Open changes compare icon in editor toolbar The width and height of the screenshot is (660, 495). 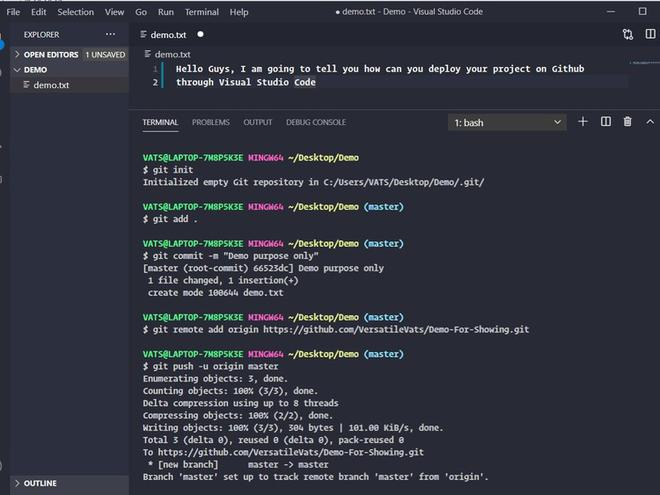pos(628,34)
